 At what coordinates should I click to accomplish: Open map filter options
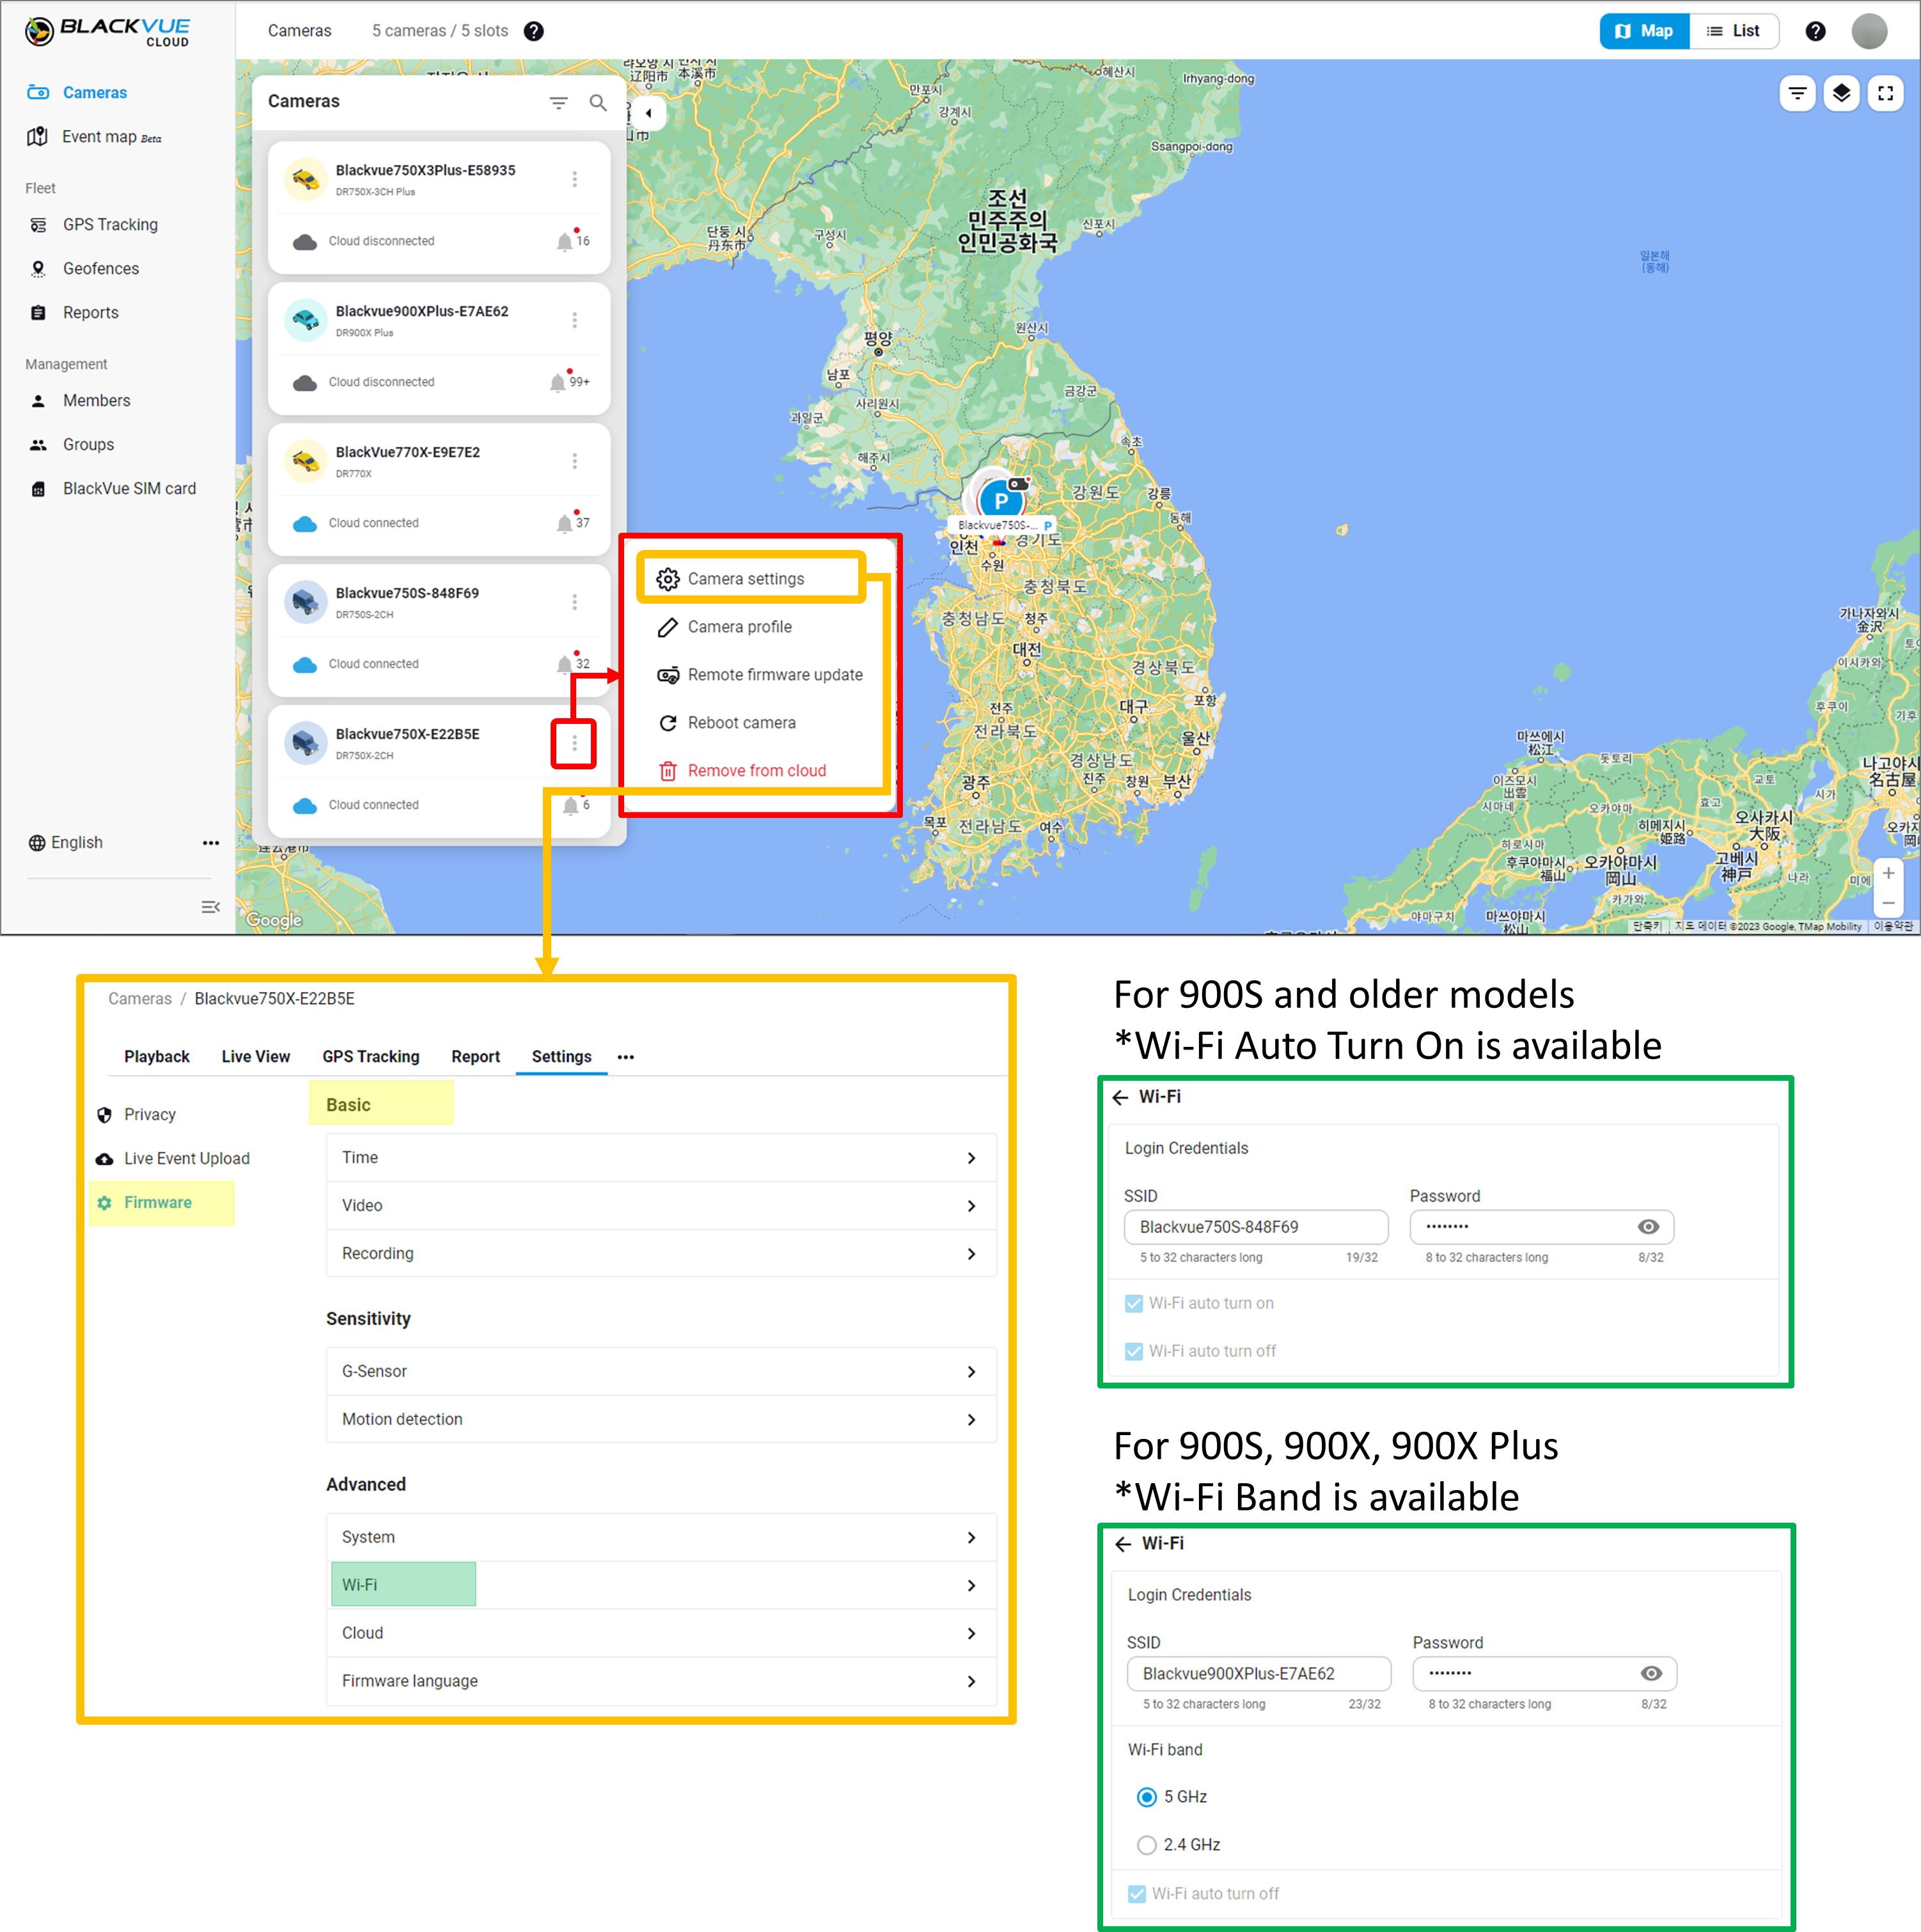(1797, 93)
